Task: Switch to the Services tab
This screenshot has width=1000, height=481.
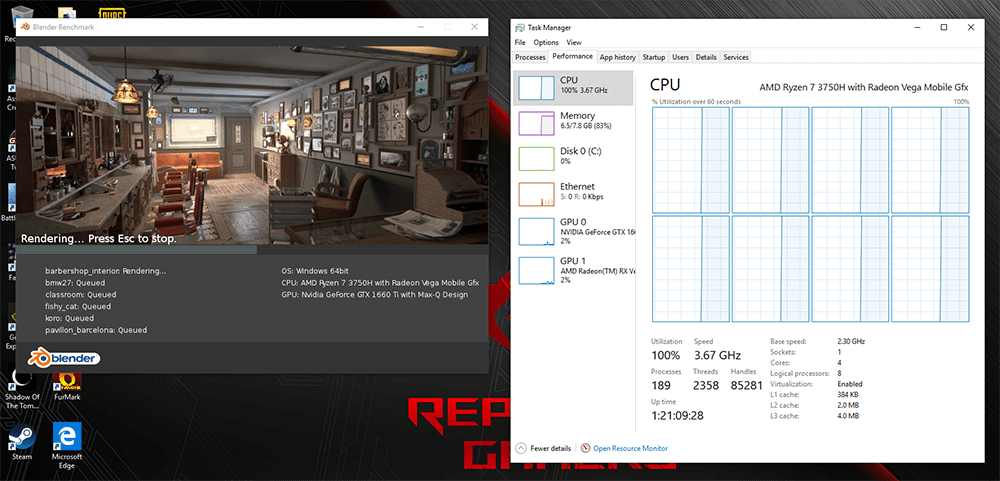Action: pos(735,57)
